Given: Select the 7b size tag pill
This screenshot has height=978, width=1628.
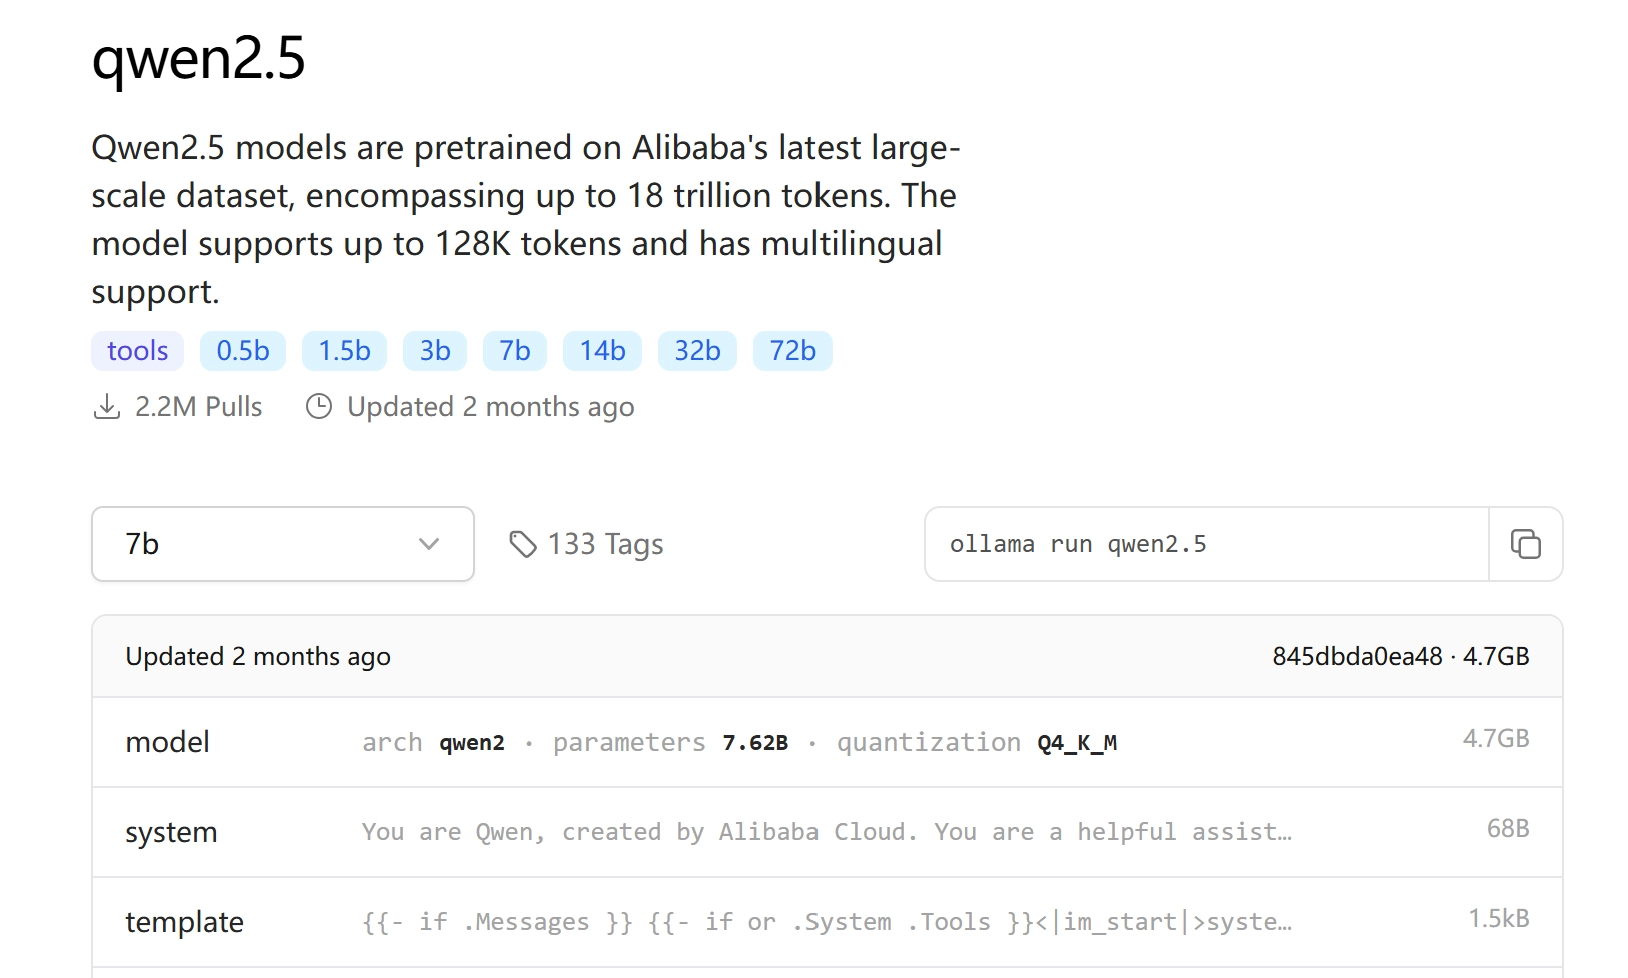Looking at the screenshot, I should (x=515, y=351).
